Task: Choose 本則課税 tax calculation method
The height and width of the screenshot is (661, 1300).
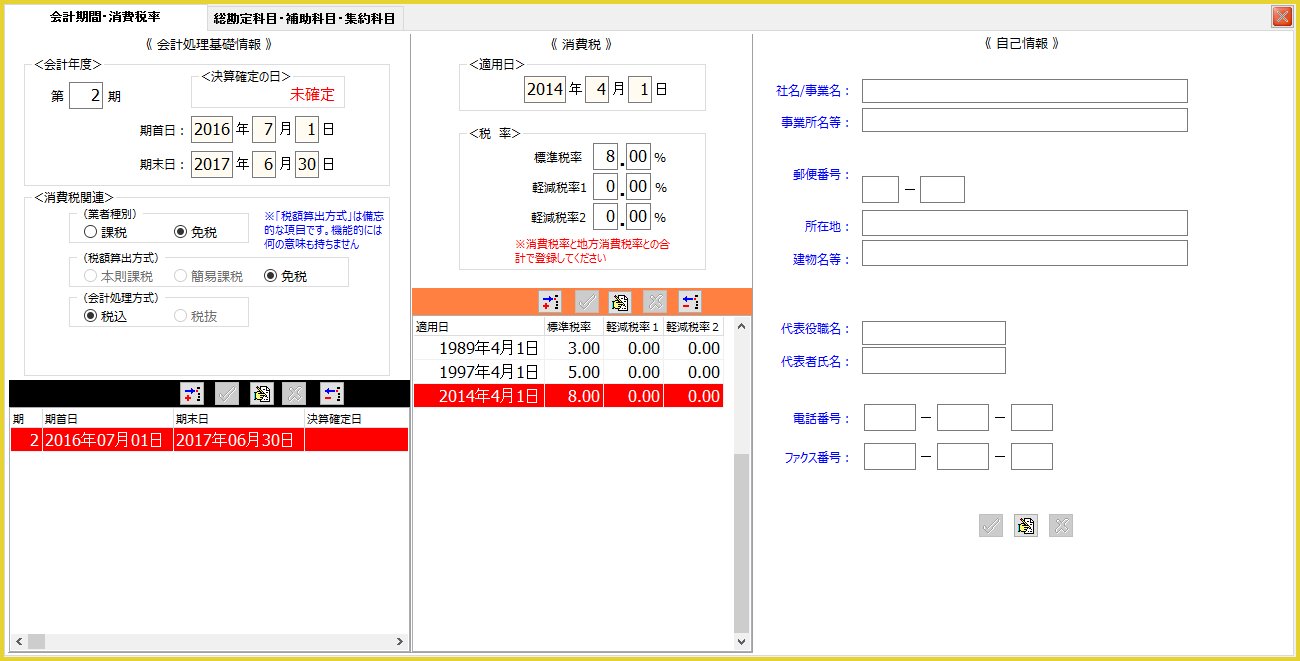Action: (x=118, y=276)
